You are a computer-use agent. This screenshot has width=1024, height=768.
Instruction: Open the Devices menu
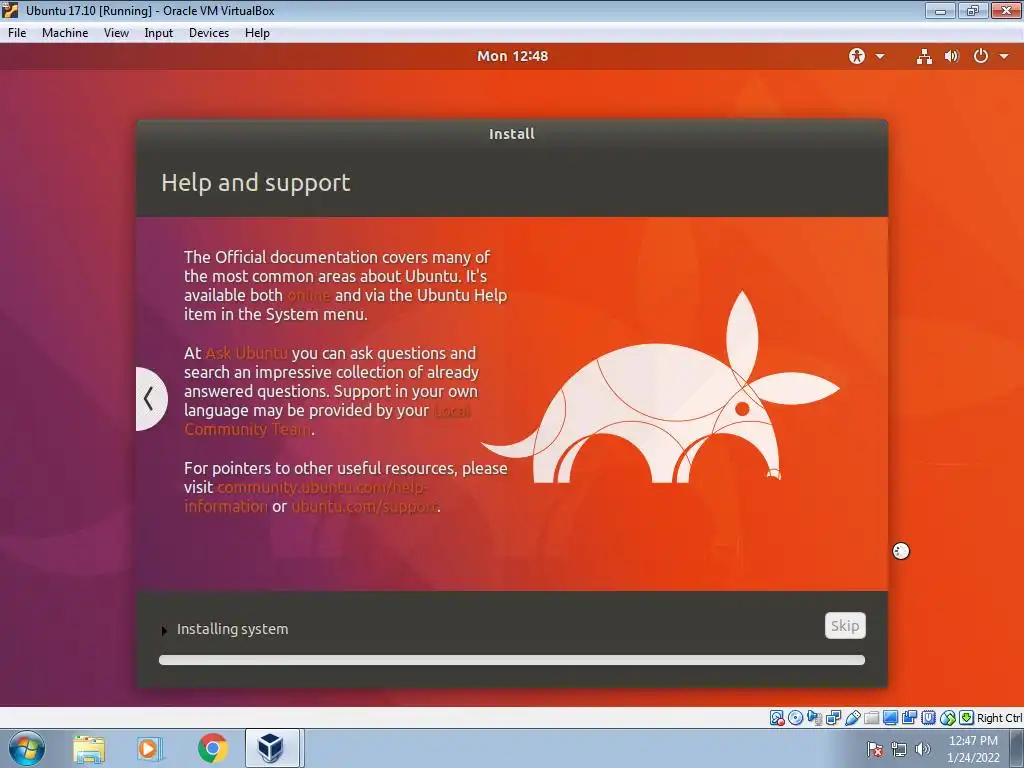(x=209, y=33)
